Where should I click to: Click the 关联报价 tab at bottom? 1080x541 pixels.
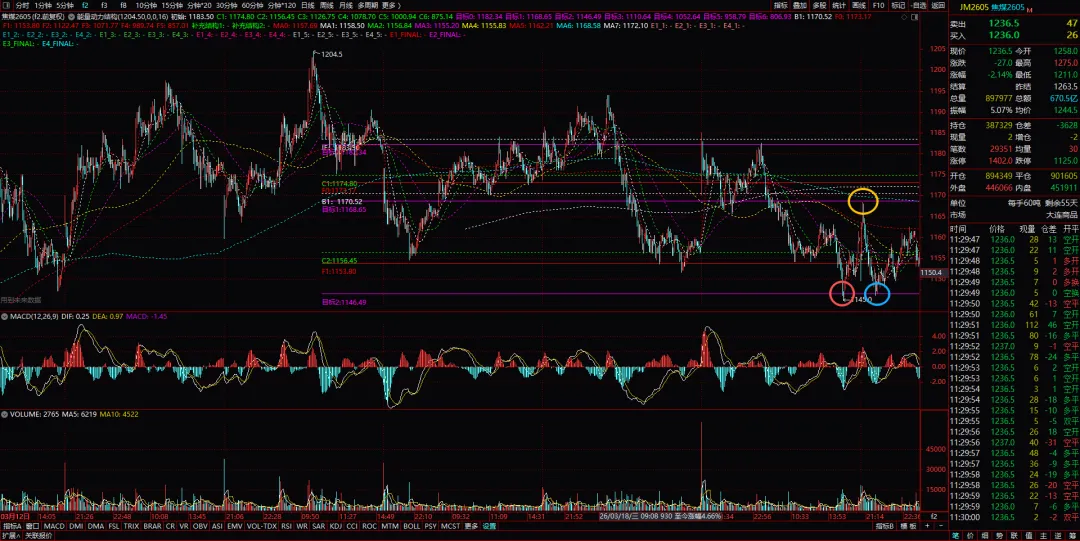pos(39,535)
